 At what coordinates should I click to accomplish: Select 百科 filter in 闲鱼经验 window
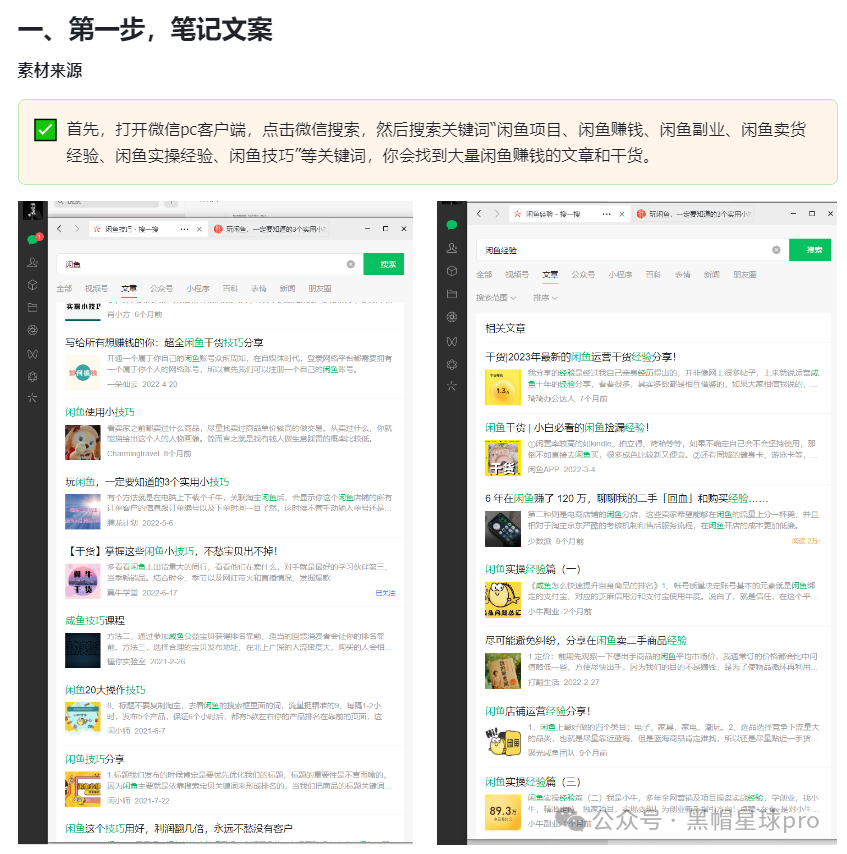click(653, 274)
